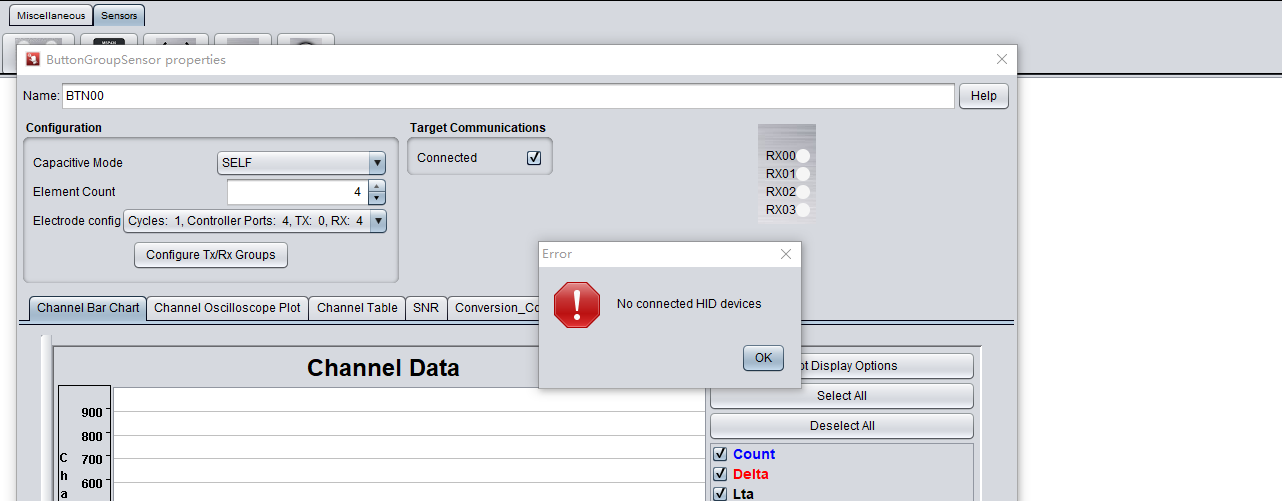
Task: Select the RX02 electrode circle
Action: [x=803, y=192]
